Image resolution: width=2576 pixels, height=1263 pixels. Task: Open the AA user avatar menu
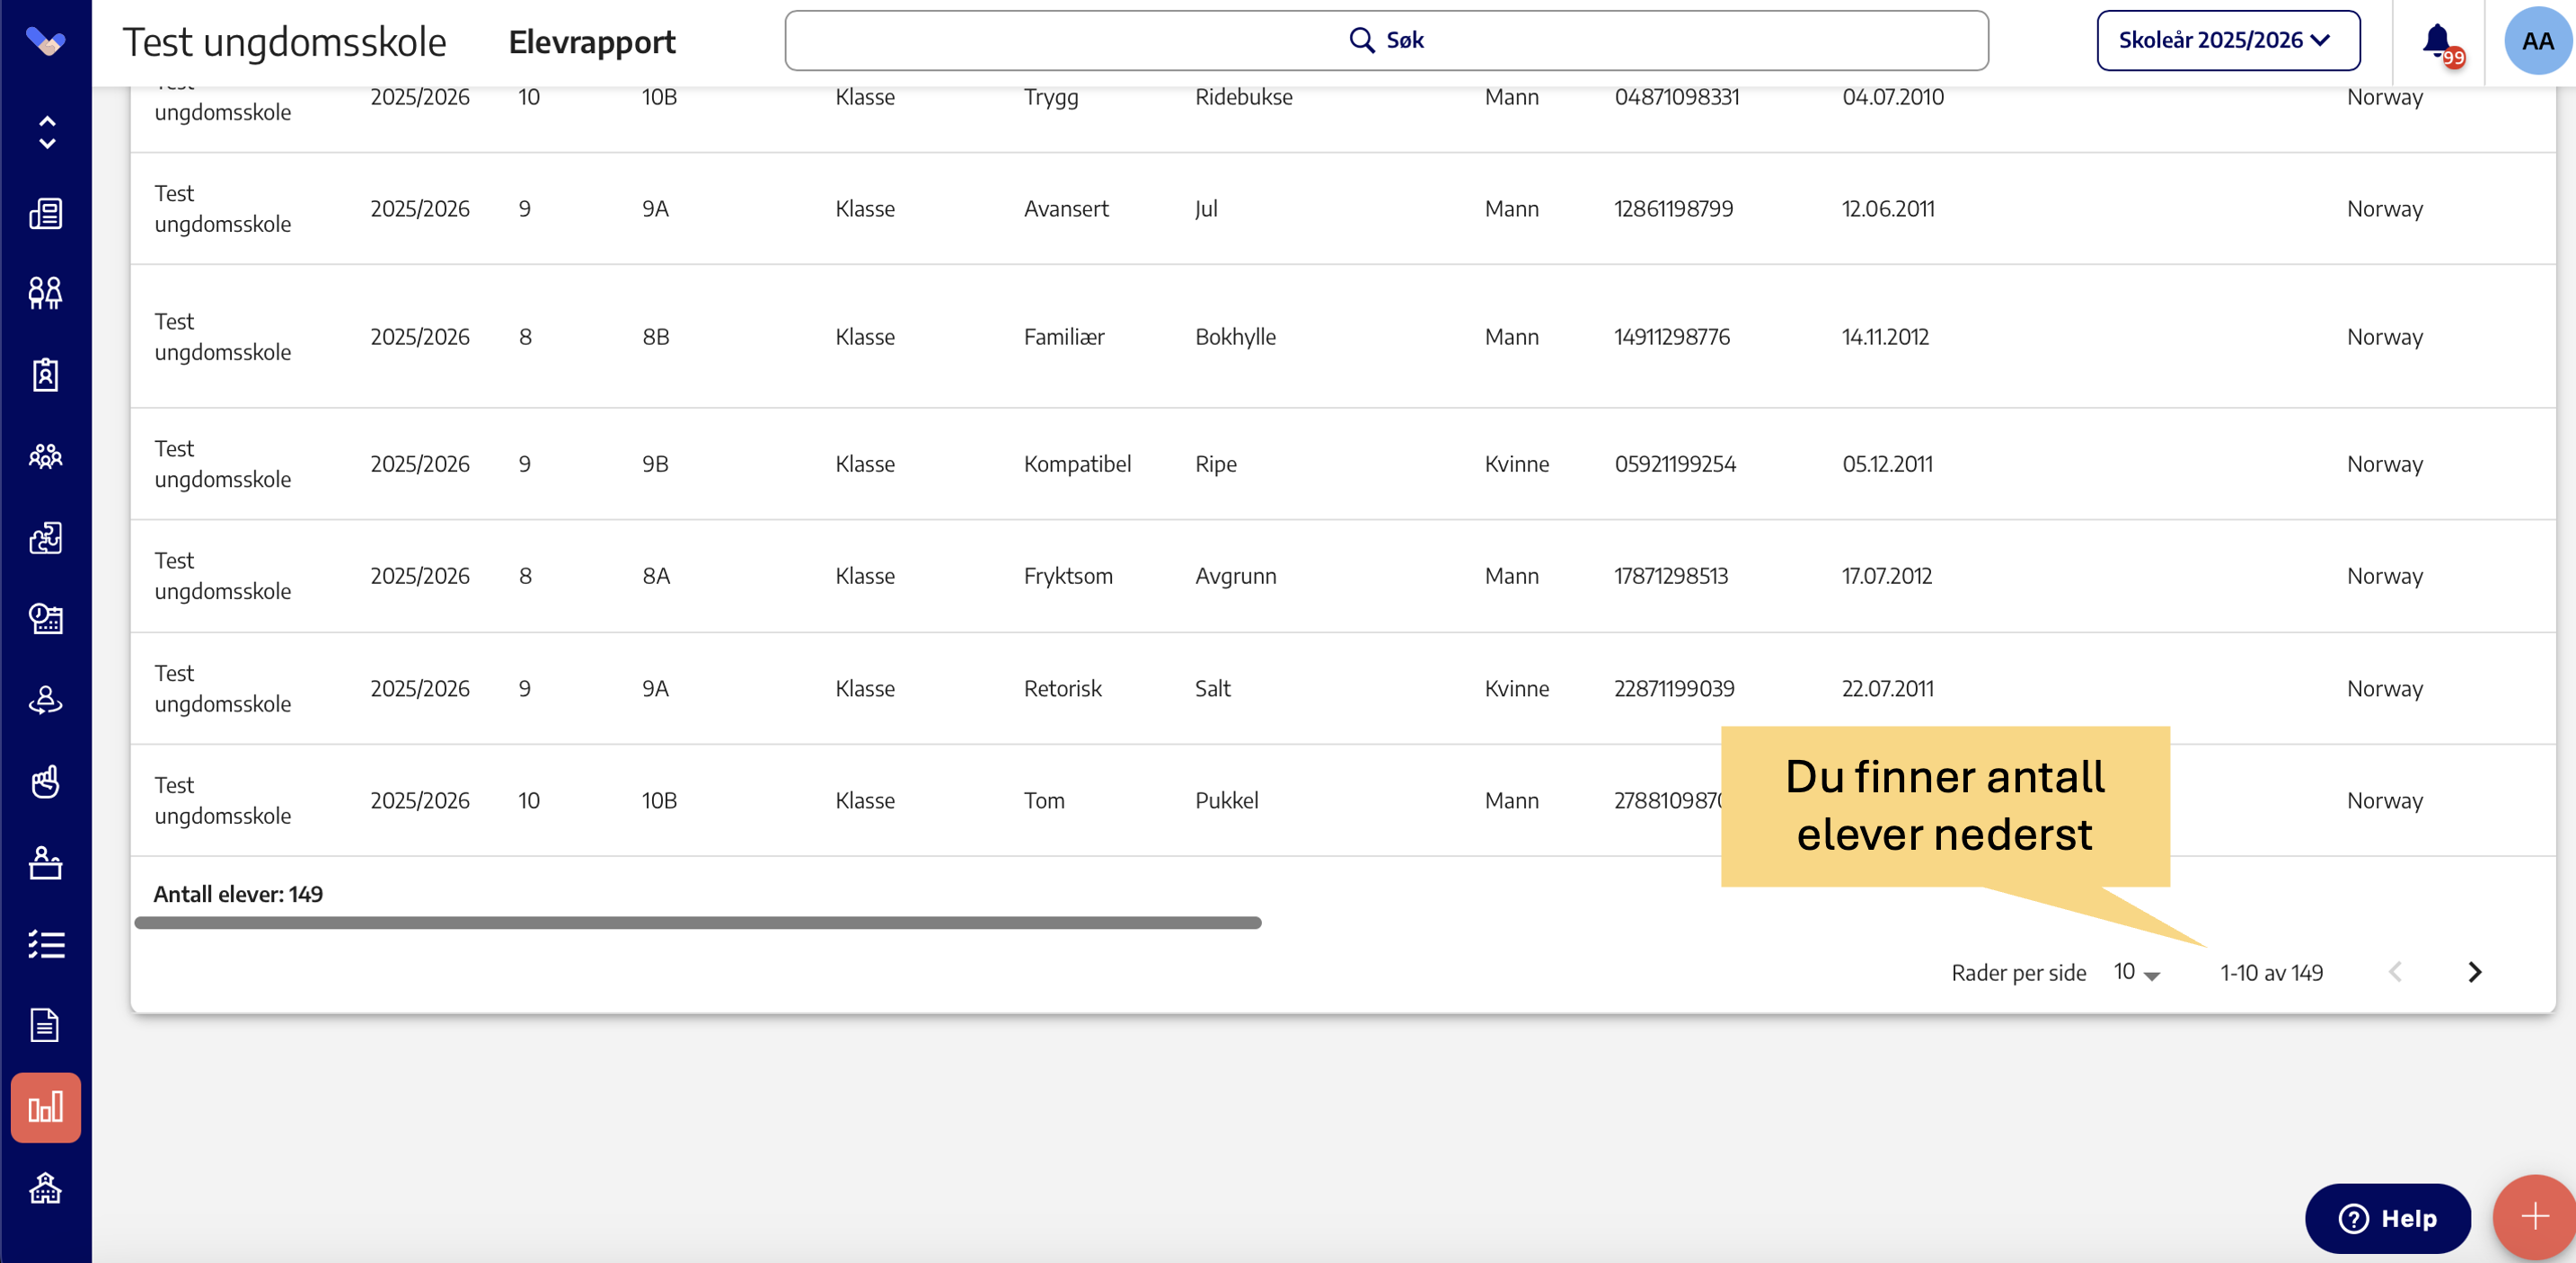(2537, 41)
